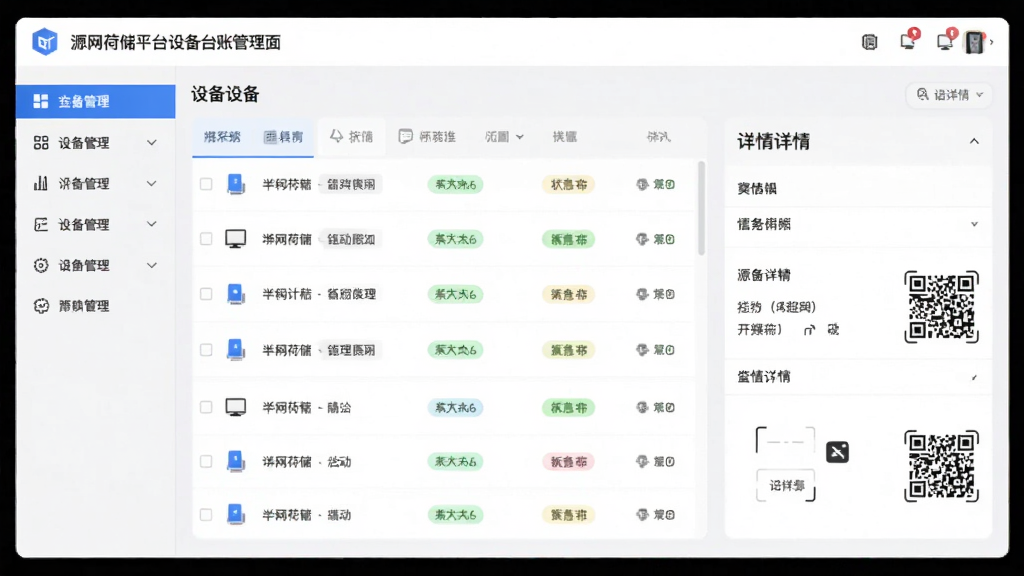Tick the checkbox in the first device row
Screen dimensions: 1024x576
point(206,184)
